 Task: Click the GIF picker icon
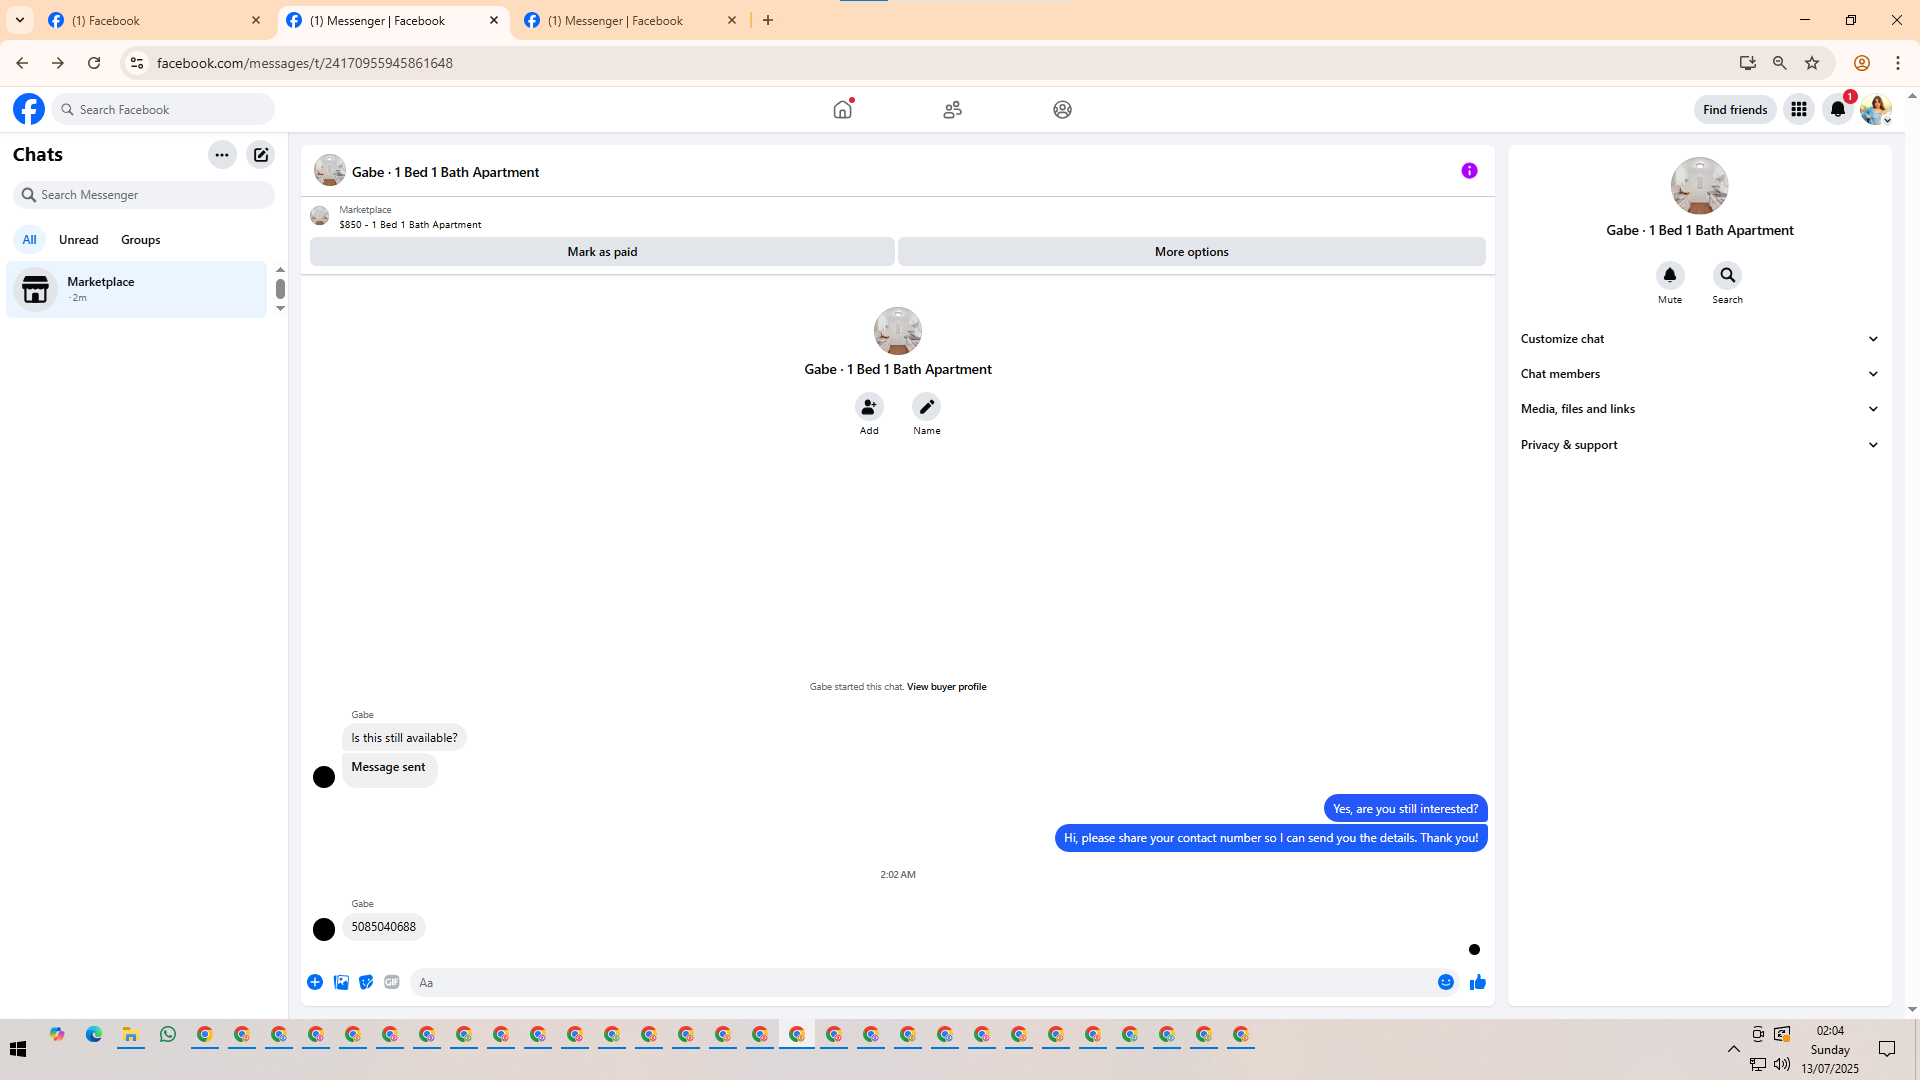point(392,982)
